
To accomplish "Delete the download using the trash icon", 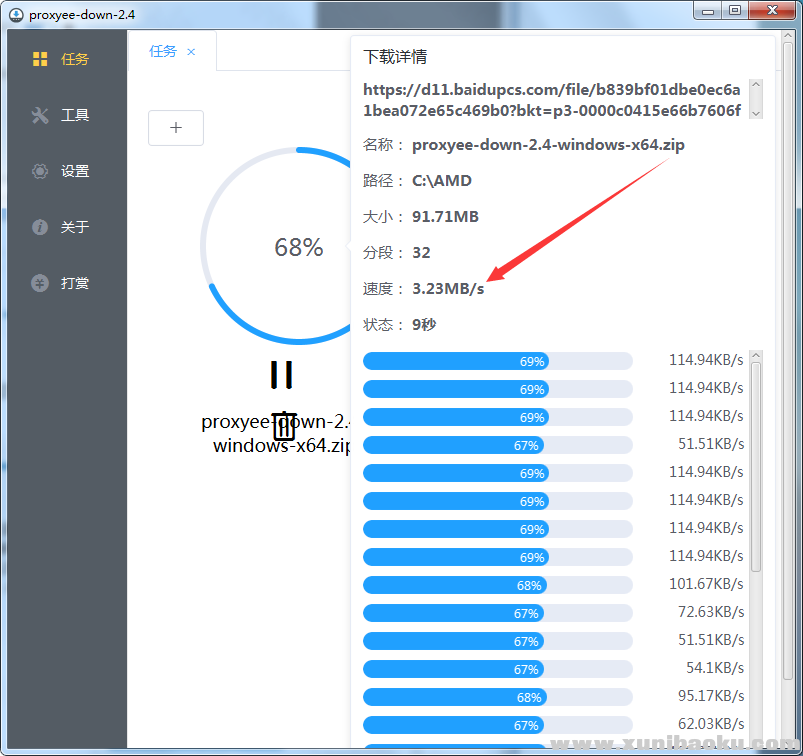I will pos(284,426).
